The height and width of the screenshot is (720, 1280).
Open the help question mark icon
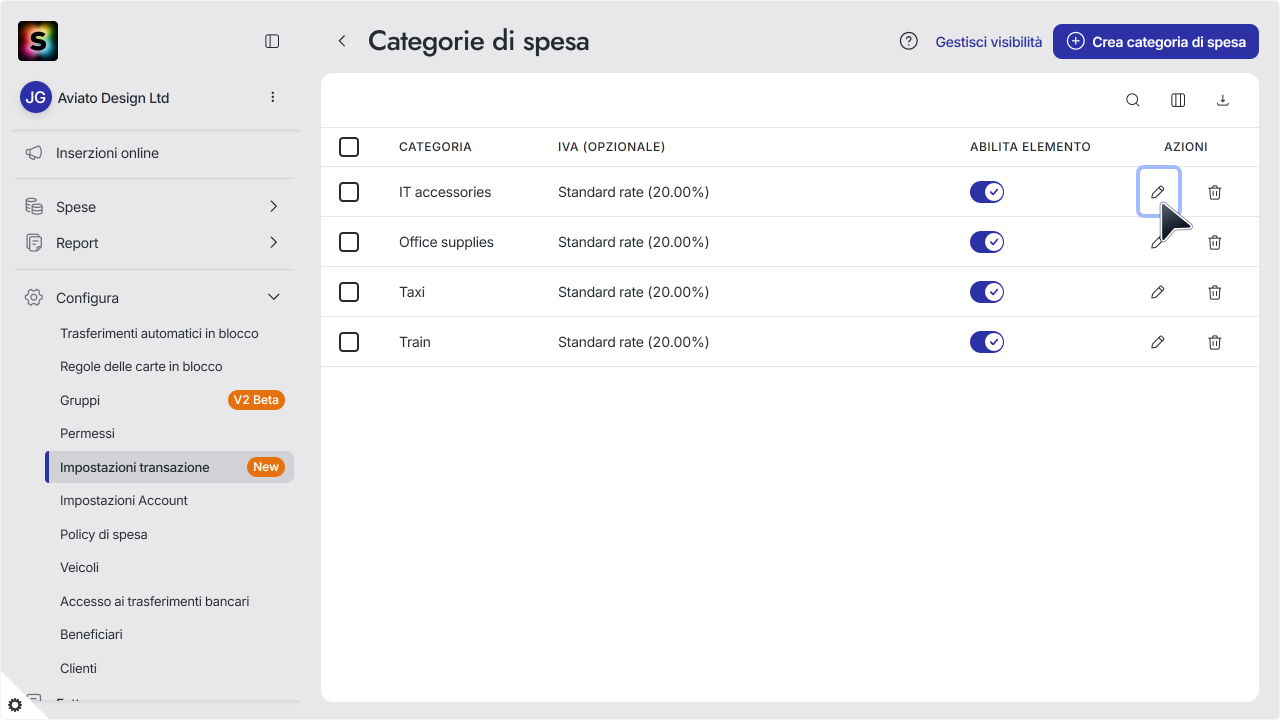pyautogui.click(x=909, y=41)
